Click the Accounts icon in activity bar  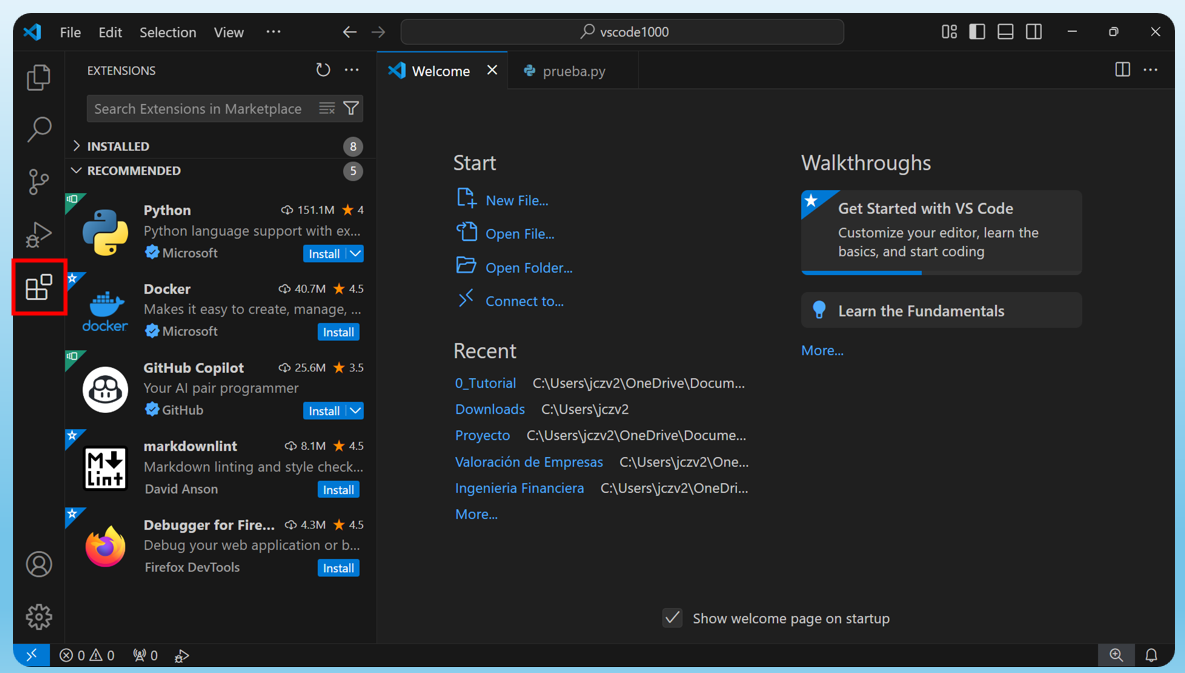click(39, 564)
